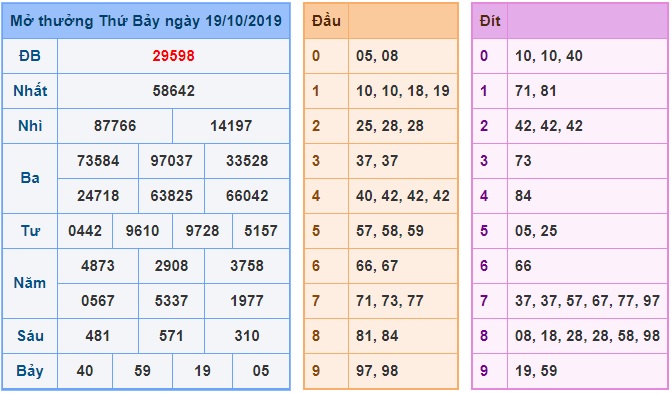Select the Nhì prize number 14197
672x394 pixels.
[x=231, y=126]
